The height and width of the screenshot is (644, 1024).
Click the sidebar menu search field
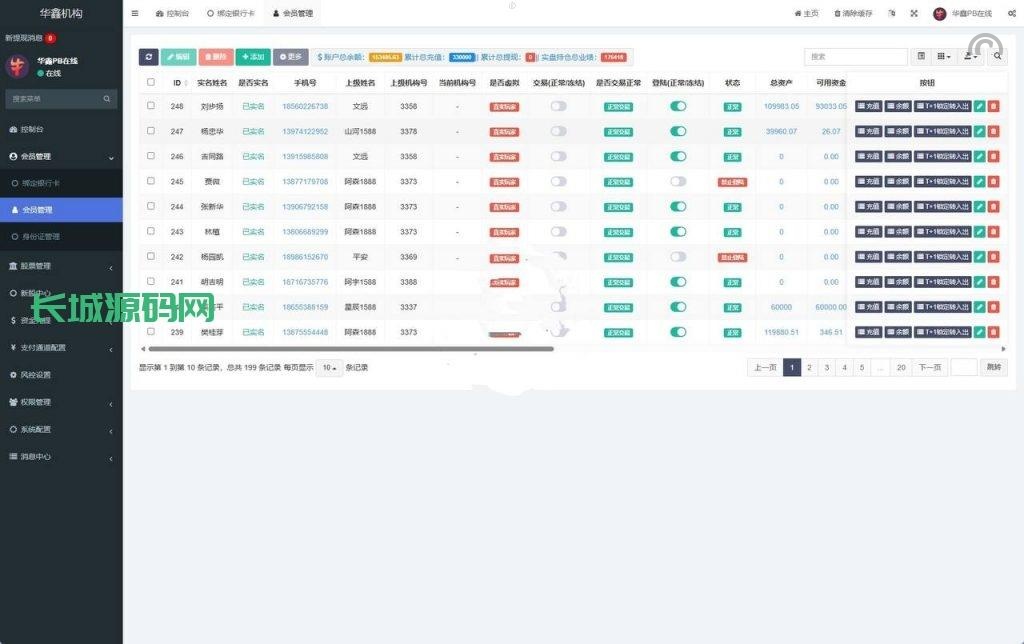click(x=61, y=99)
